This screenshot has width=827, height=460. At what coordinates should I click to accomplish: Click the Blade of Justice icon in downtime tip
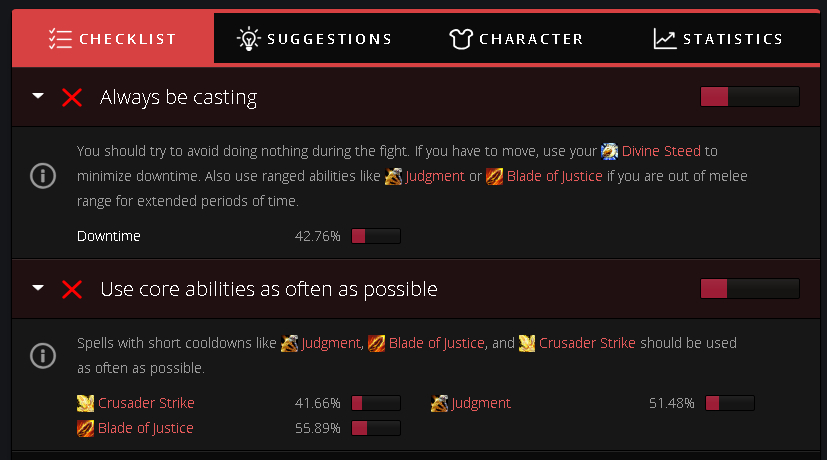tap(494, 177)
